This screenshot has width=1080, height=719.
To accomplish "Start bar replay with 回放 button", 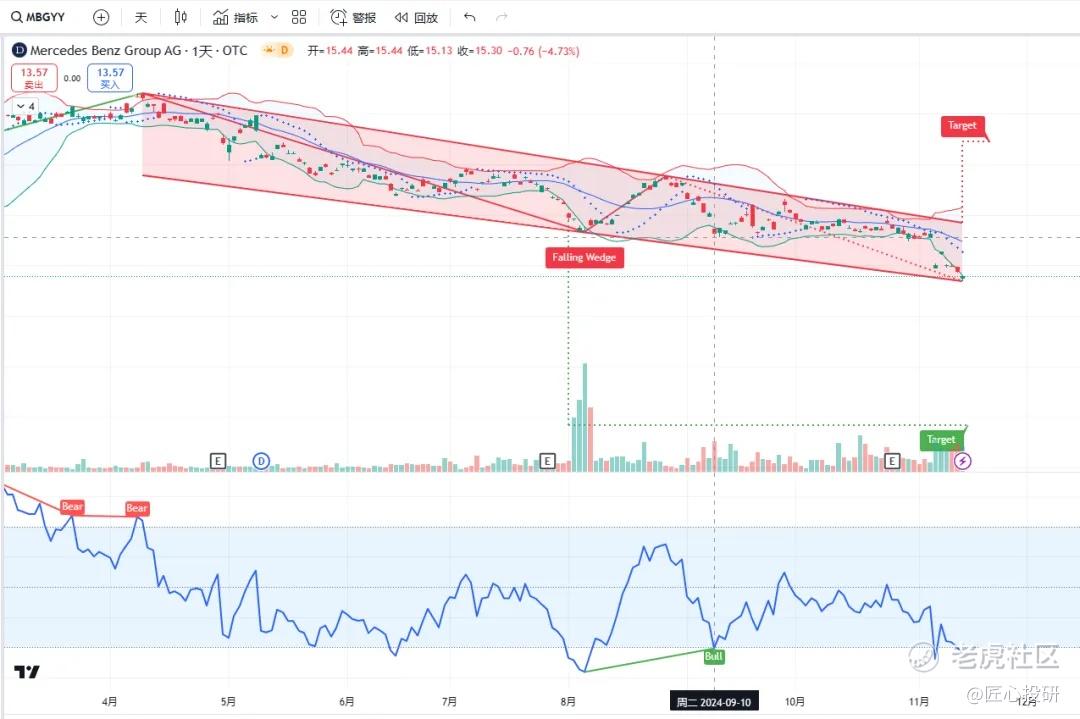I will pyautogui.click(x=417, y=17).
